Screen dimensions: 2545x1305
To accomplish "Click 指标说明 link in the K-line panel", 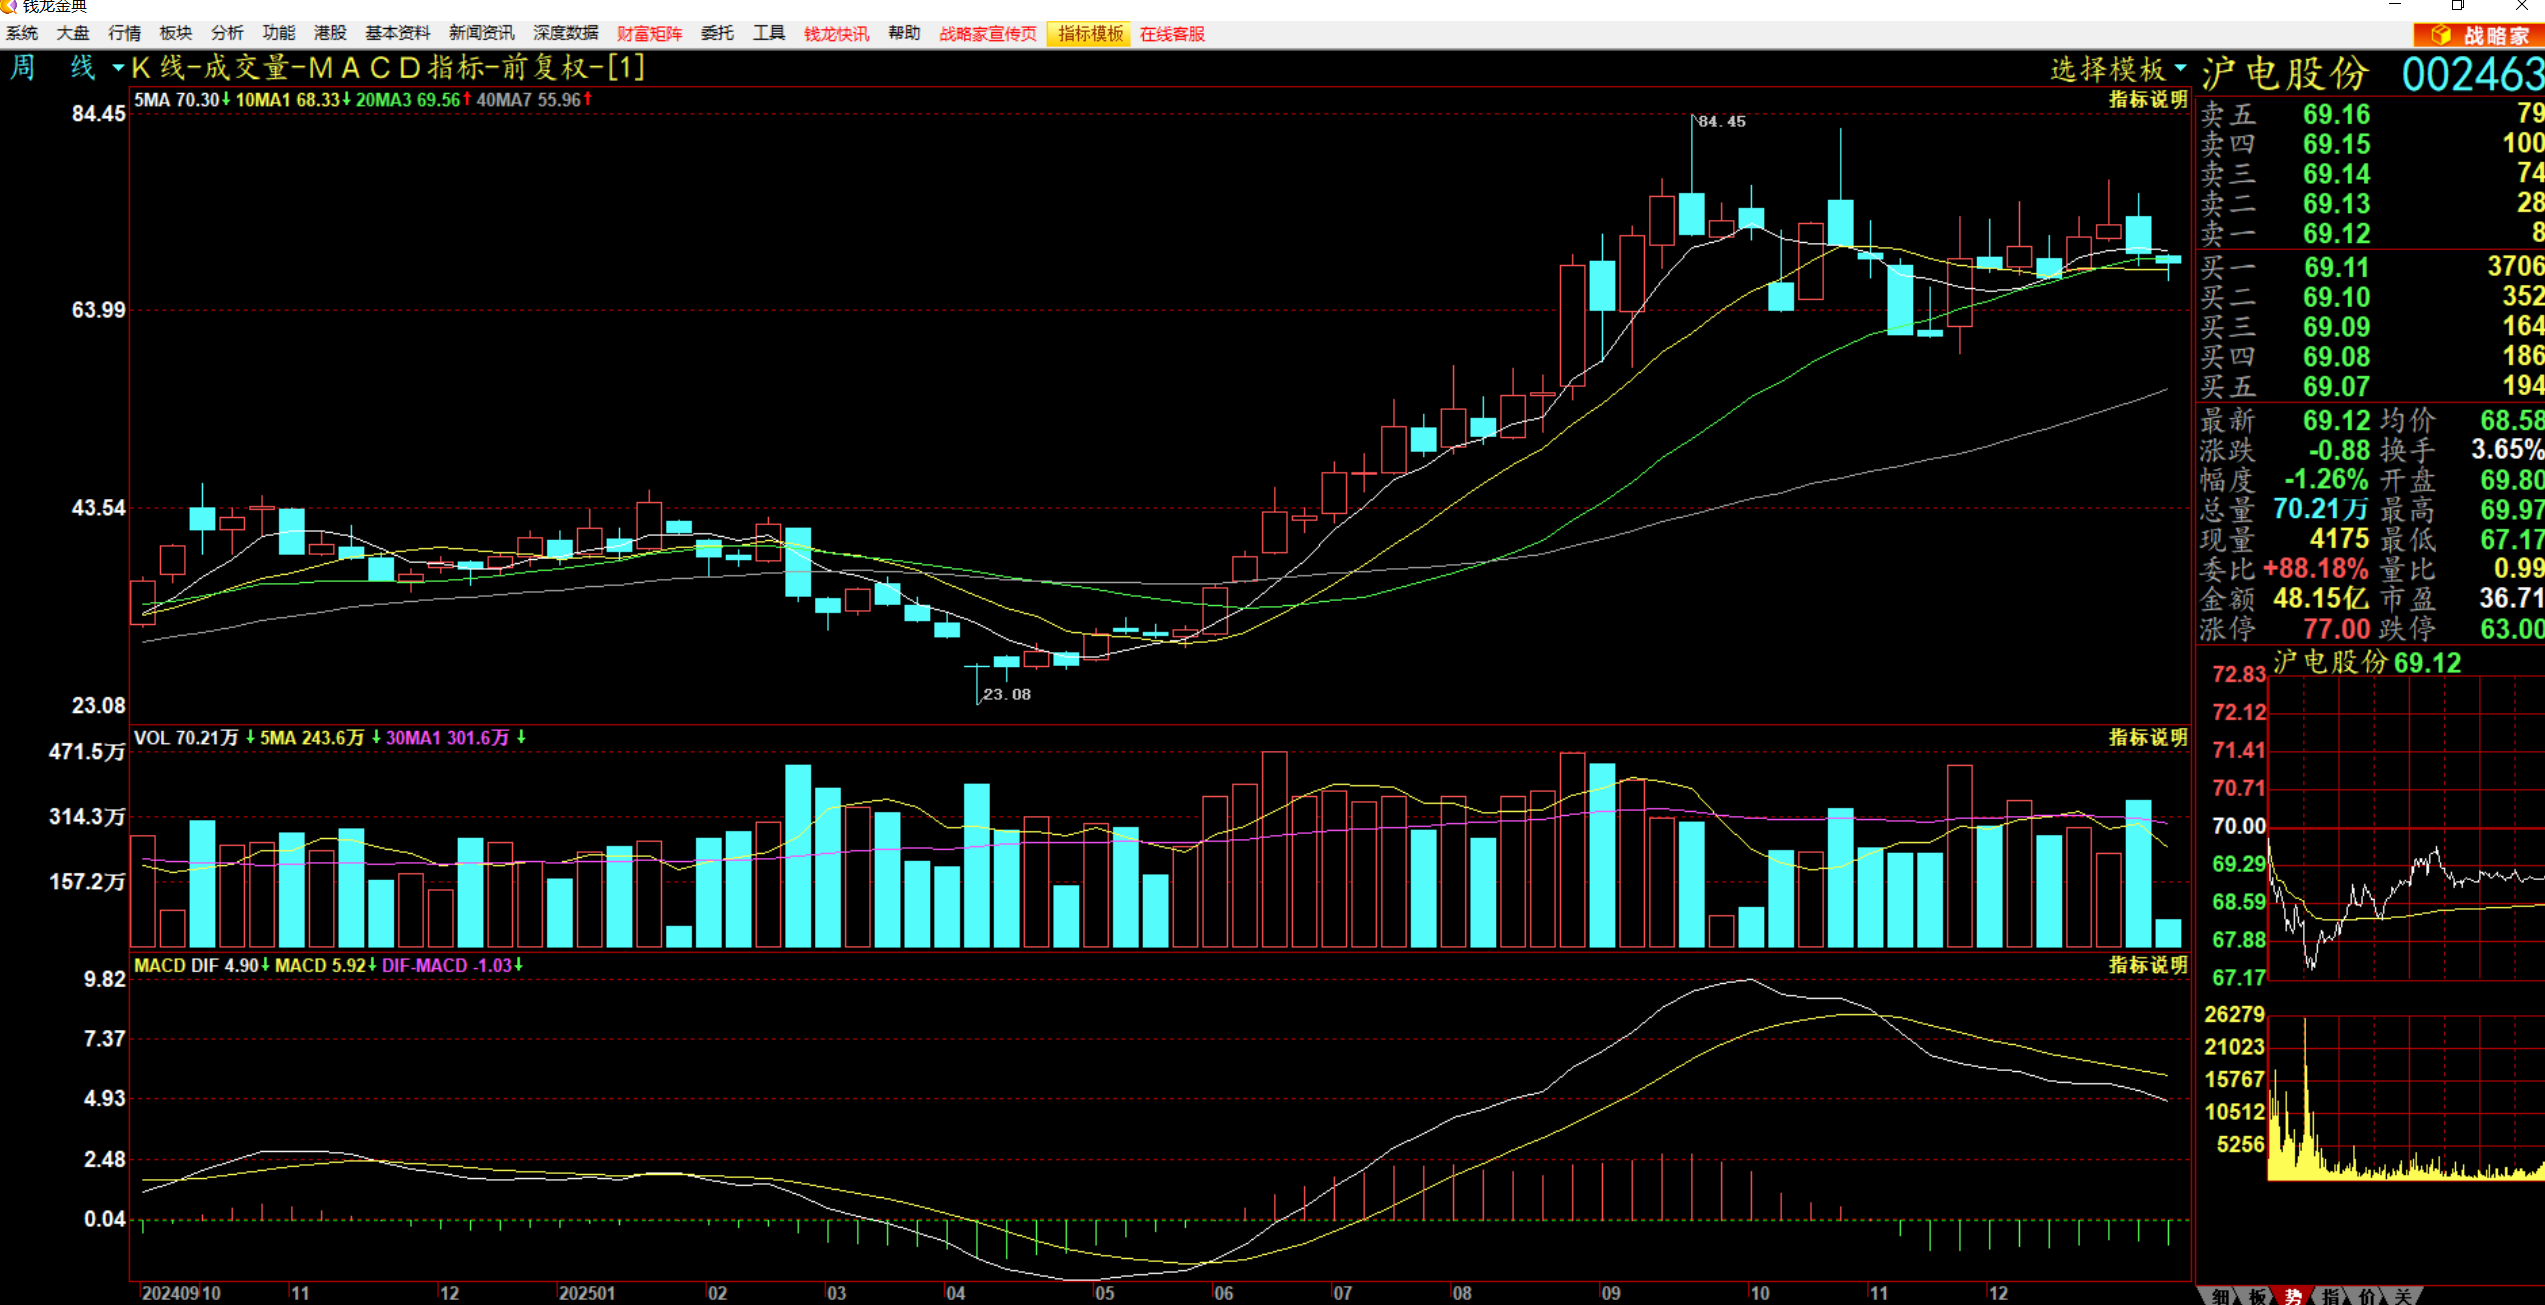I will pos(2148,100).
